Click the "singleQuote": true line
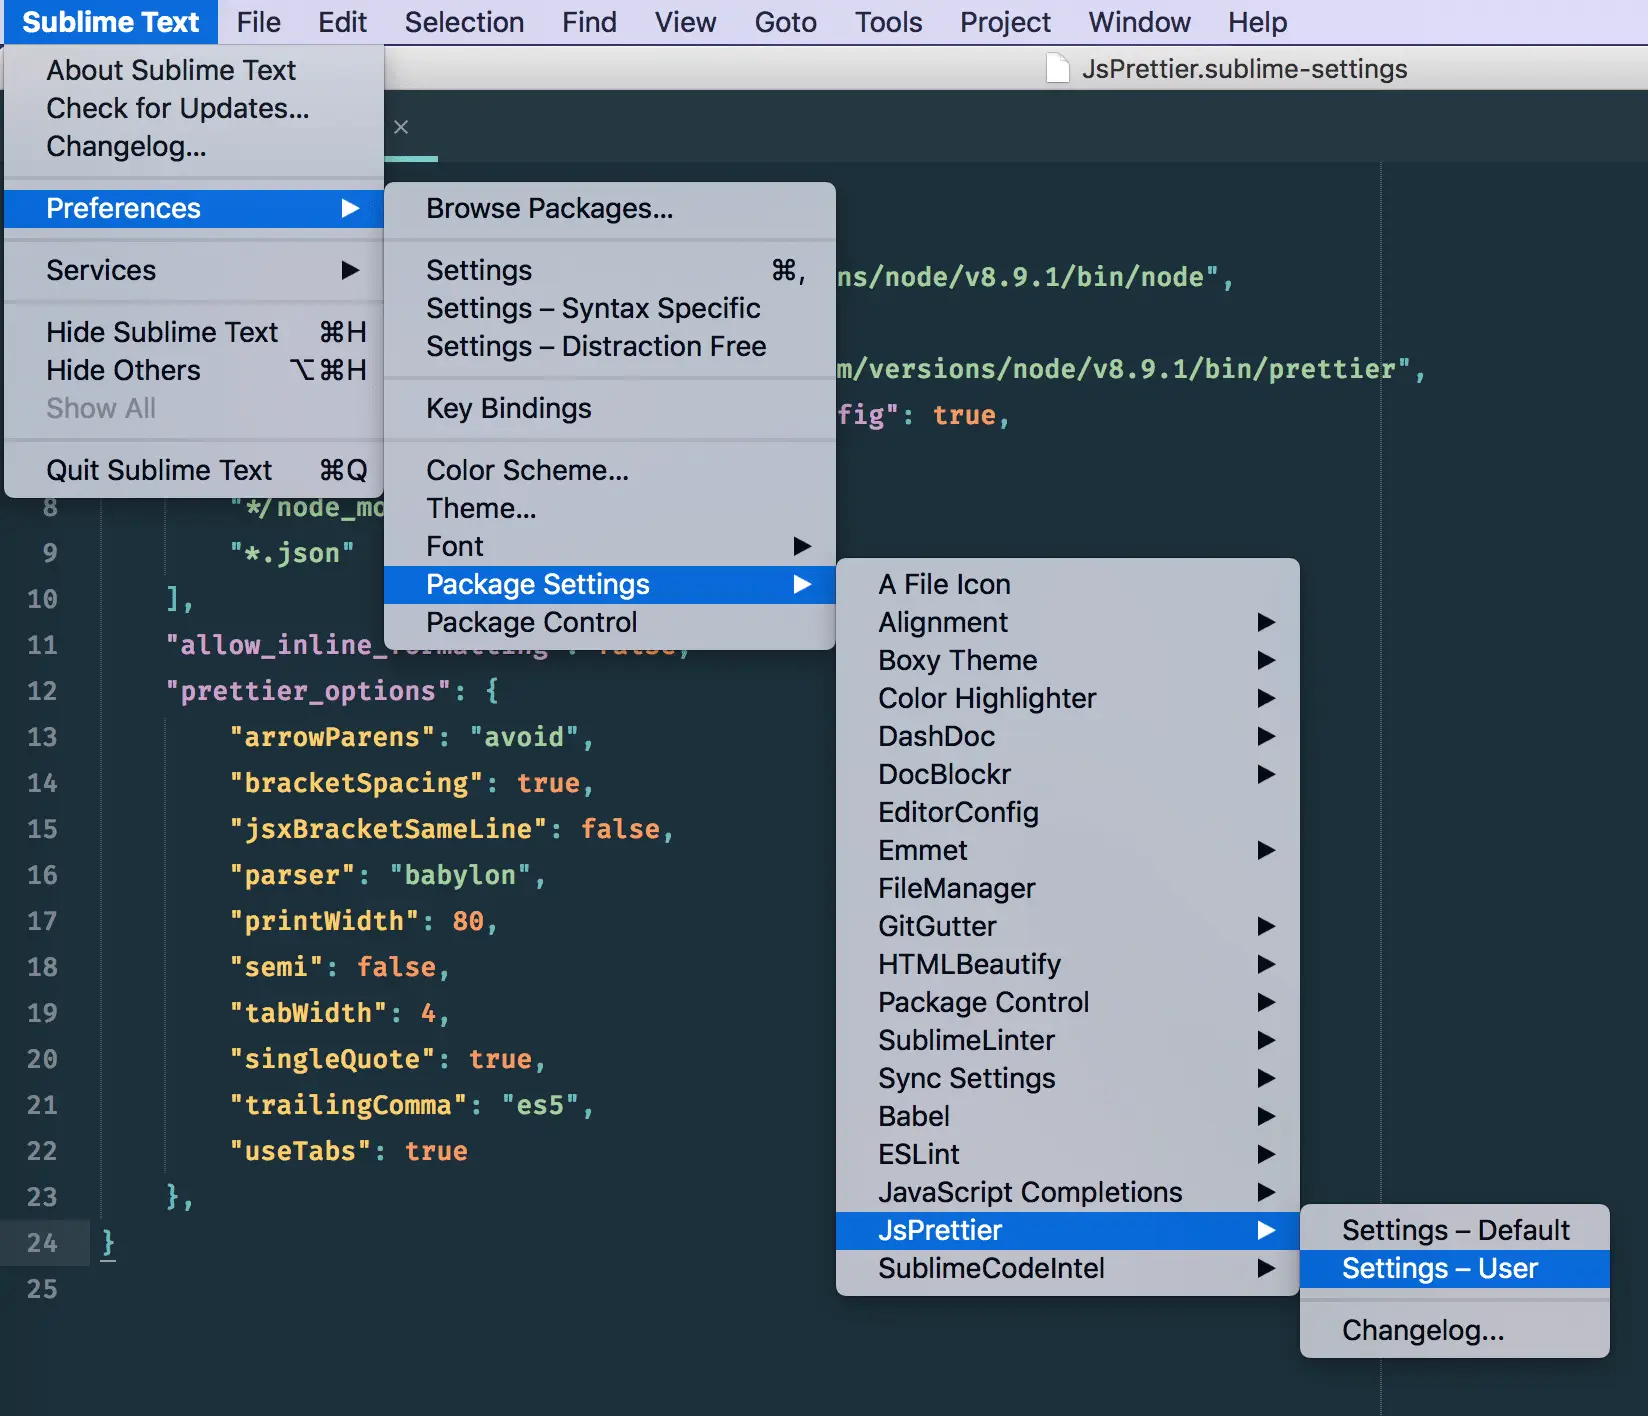 (388, 1059)
